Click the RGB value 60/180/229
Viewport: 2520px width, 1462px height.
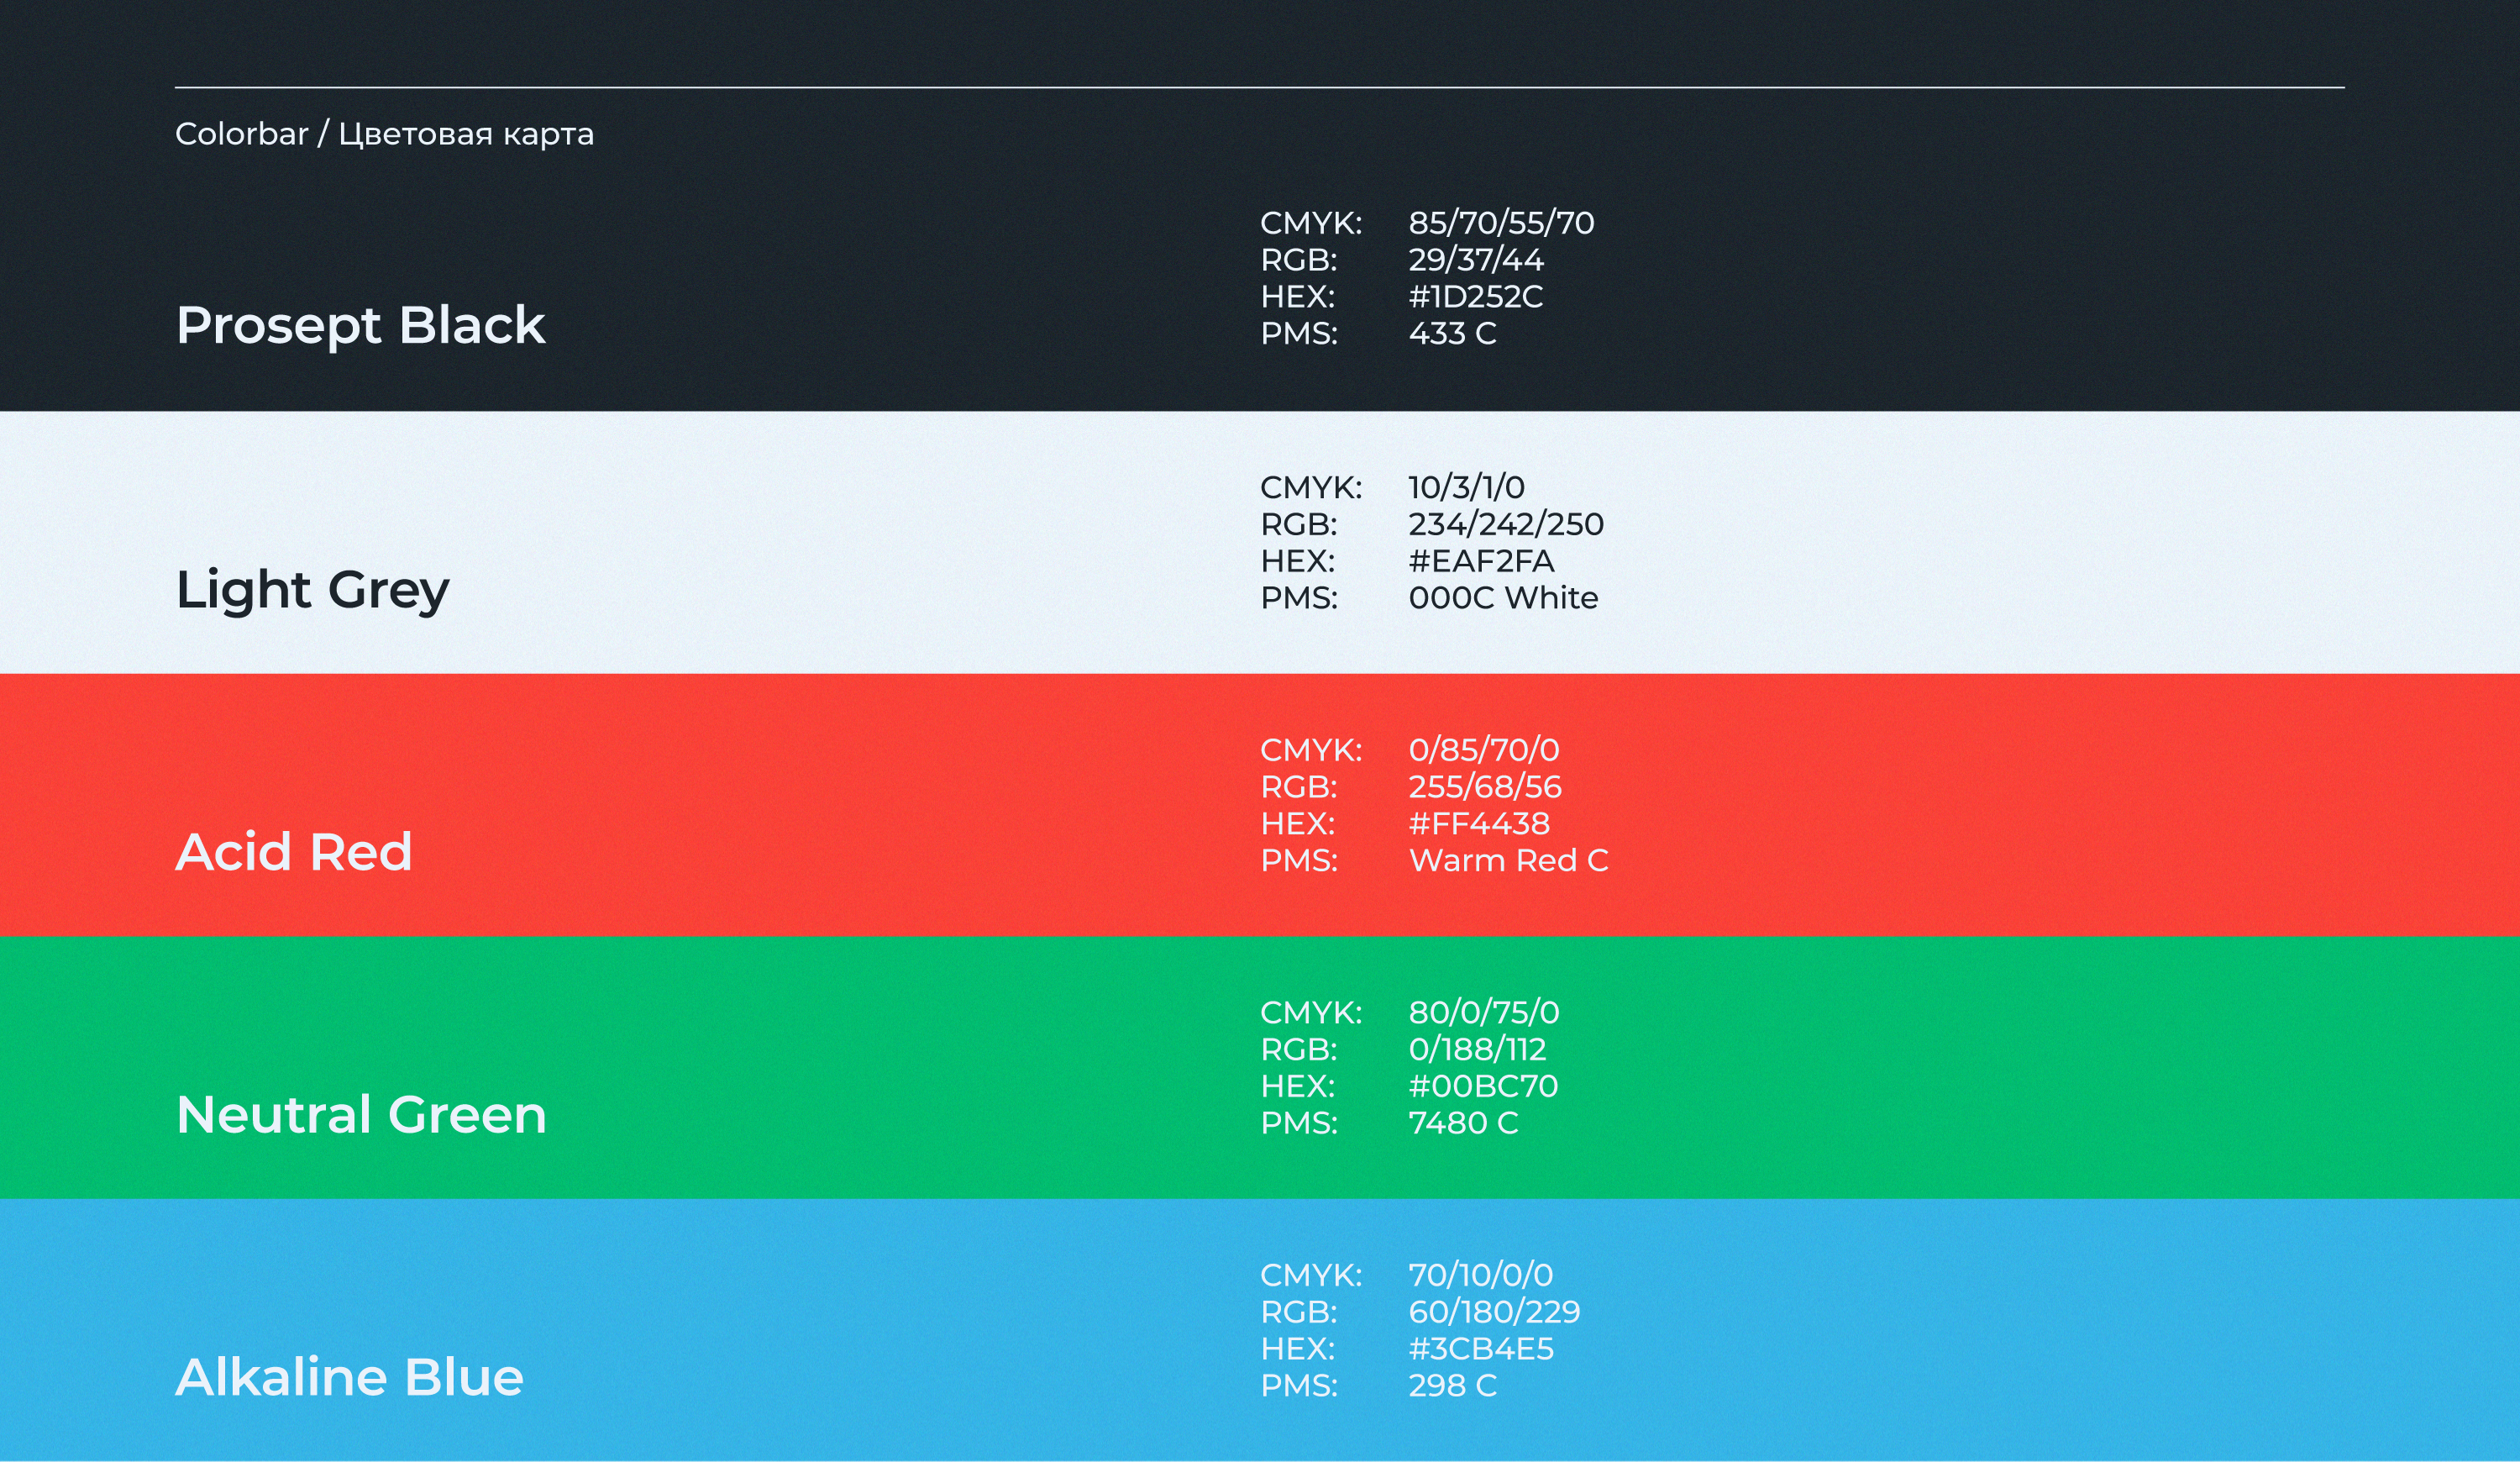[1493, 1312]
